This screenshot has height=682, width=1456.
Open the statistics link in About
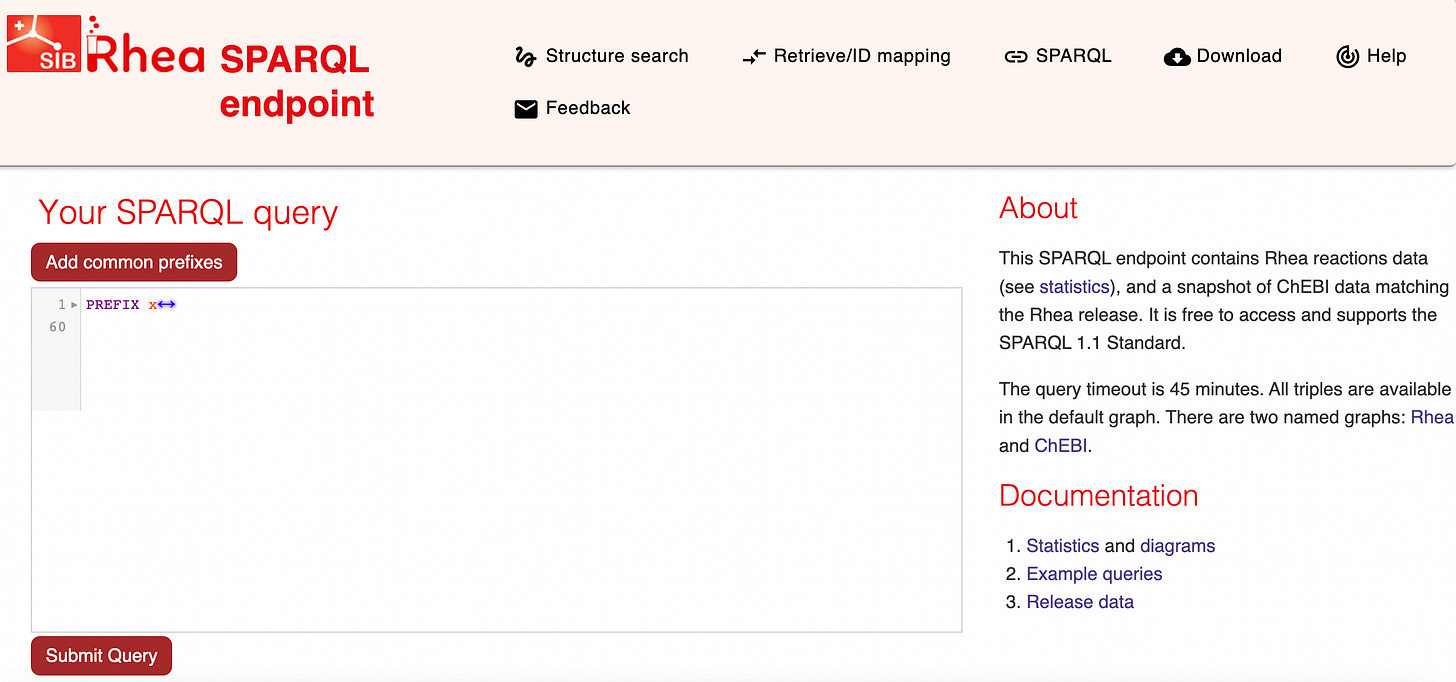pyautogui.click(x=1074, y=286)
